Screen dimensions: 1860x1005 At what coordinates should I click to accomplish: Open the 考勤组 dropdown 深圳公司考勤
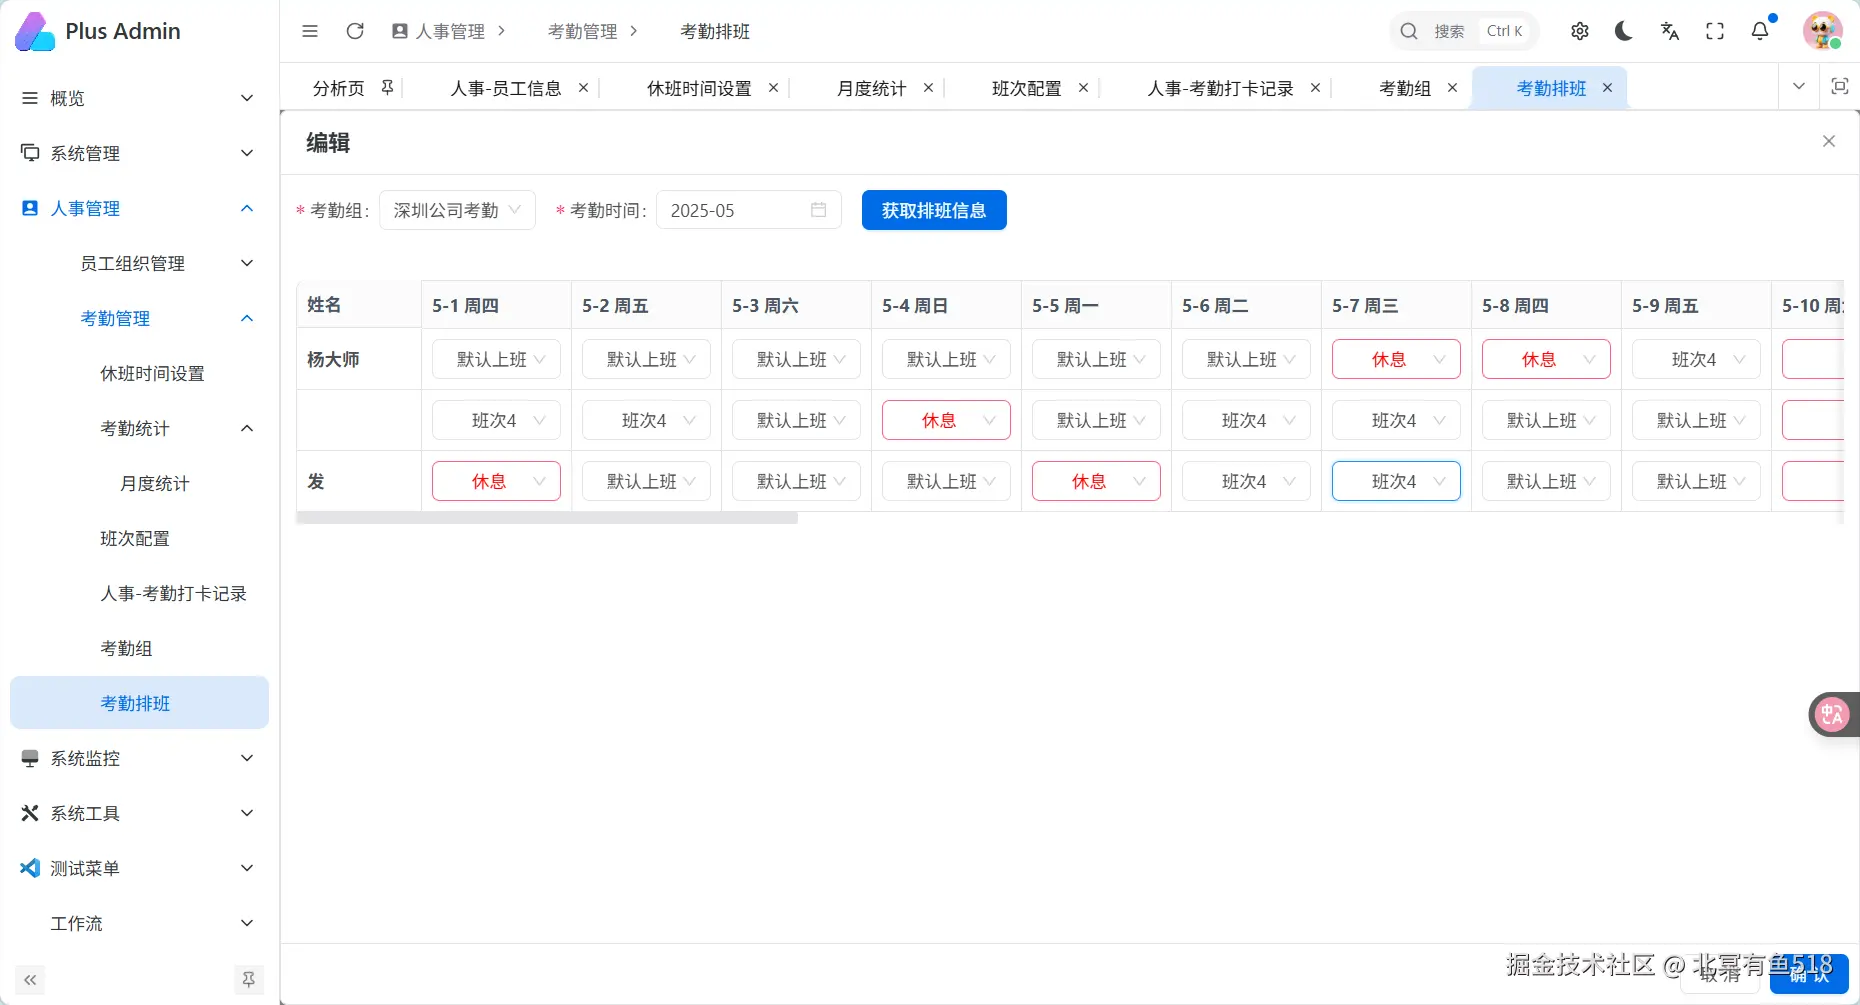tap(457, 210)
